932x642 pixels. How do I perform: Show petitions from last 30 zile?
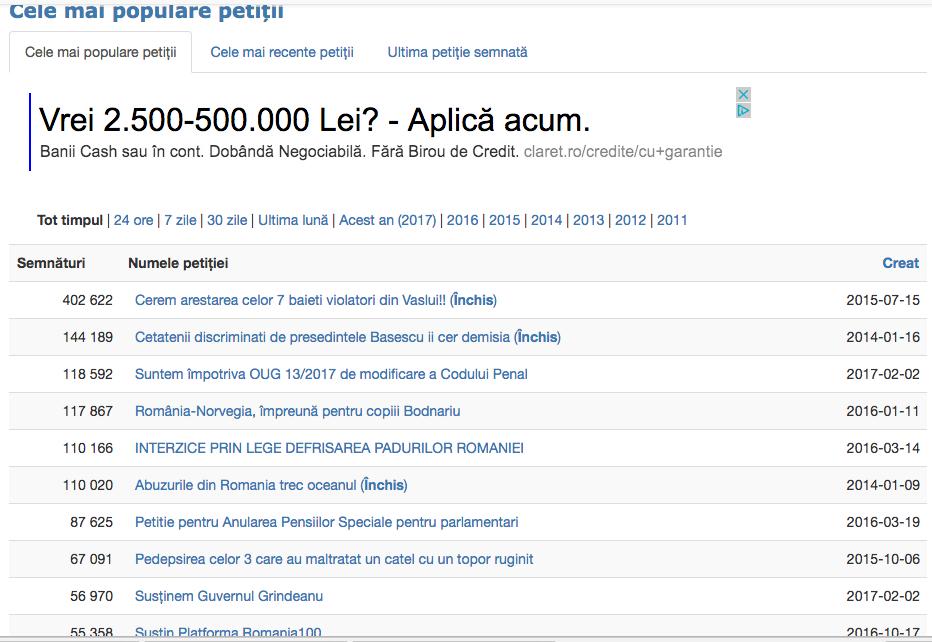coord(227,220)
